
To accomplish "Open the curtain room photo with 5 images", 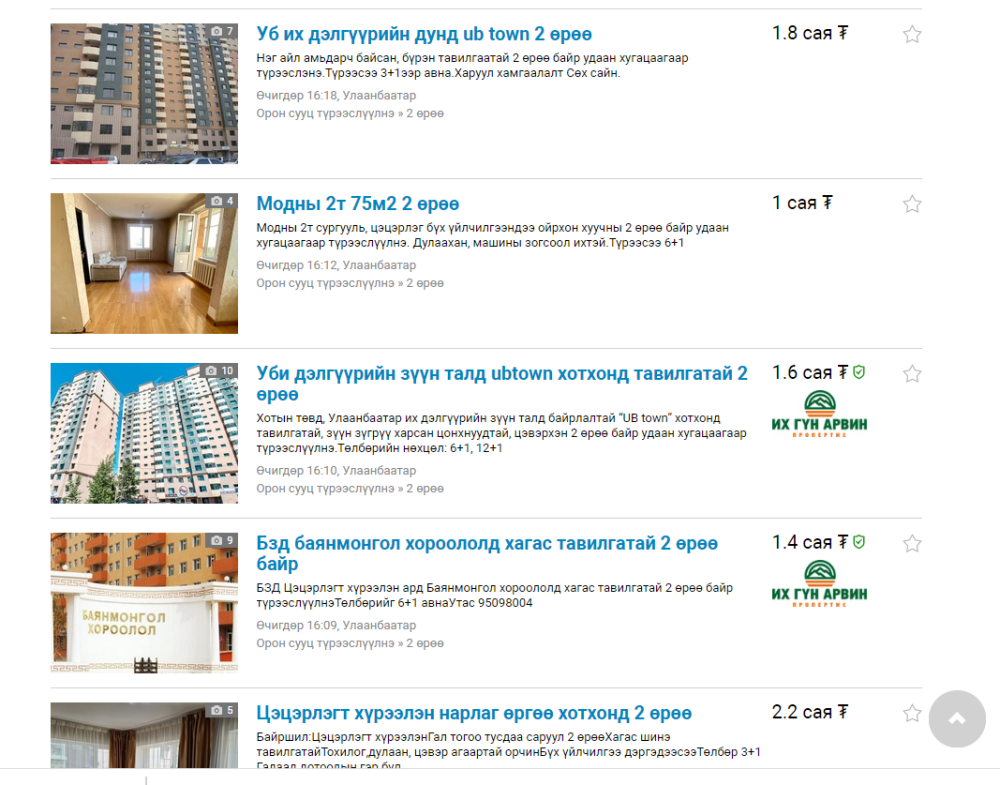I will (x=144, y=735).
